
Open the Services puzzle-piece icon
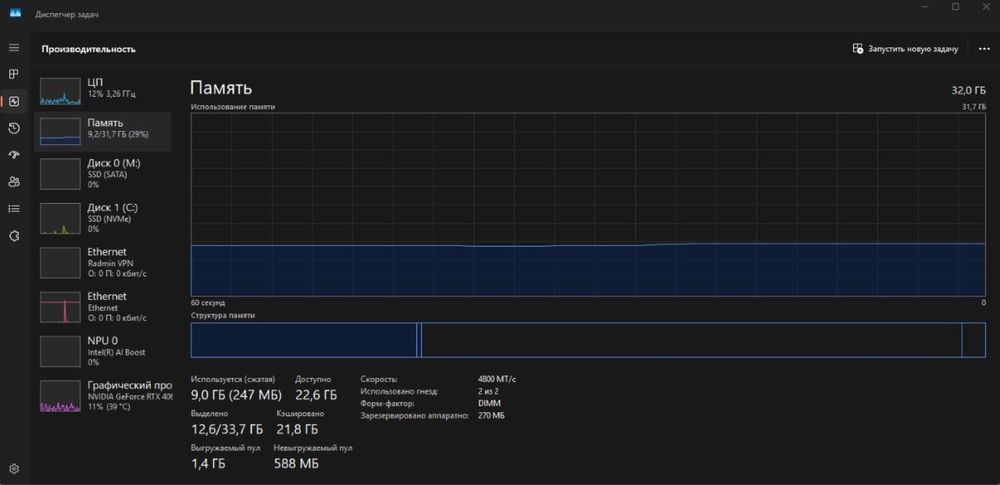(14, 236)
